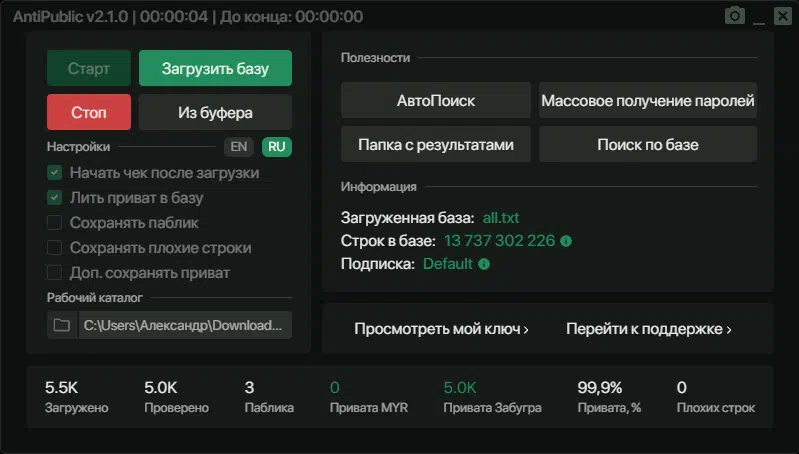Load the database with Из буфера
Image resolution: width=799 pixels, height=454 pixels.
216,112
